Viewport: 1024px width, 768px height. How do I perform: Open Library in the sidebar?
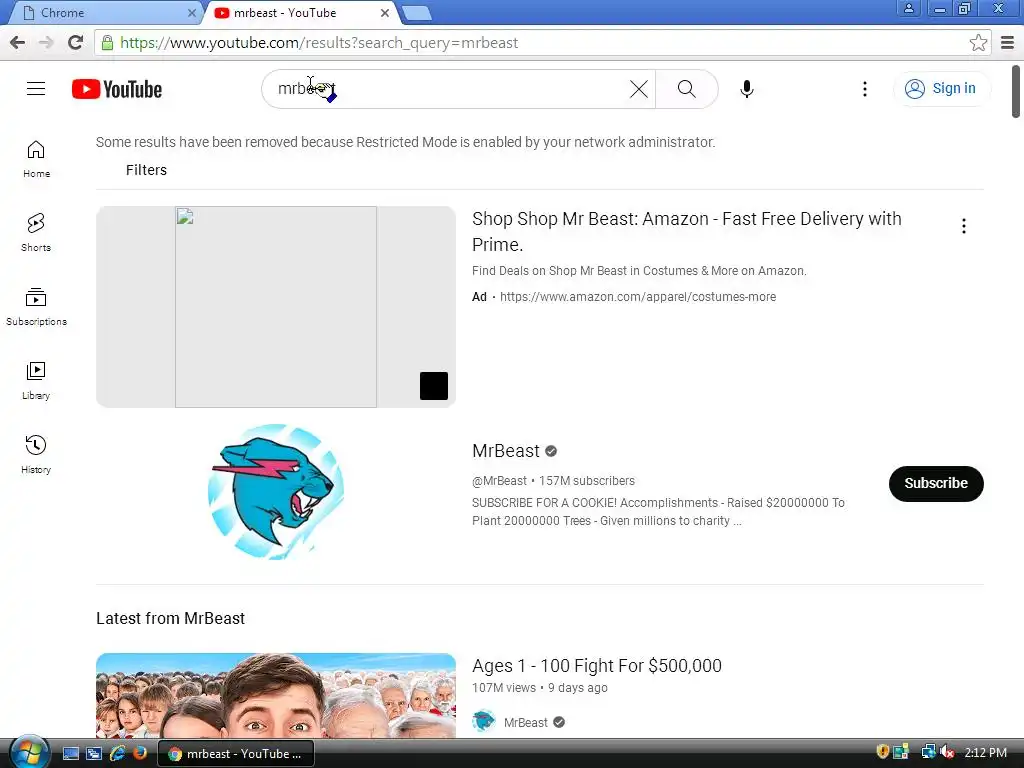point(36,381)
